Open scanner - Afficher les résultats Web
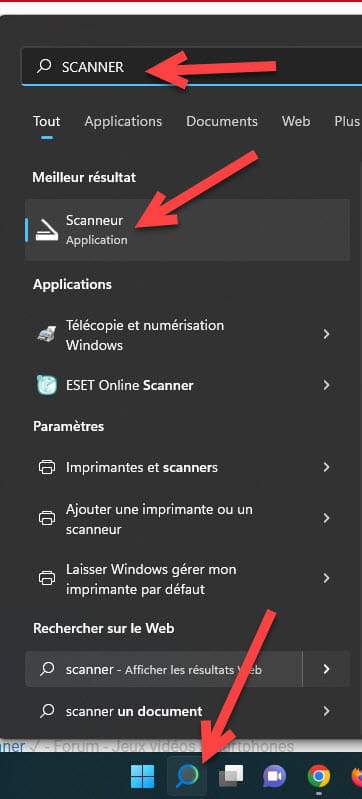This screenshot has height=799, width=362. (164, 669)
